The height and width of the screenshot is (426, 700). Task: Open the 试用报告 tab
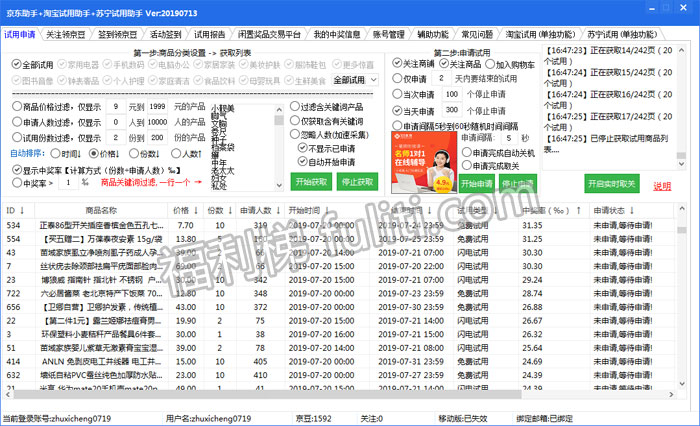pos(209,34)
